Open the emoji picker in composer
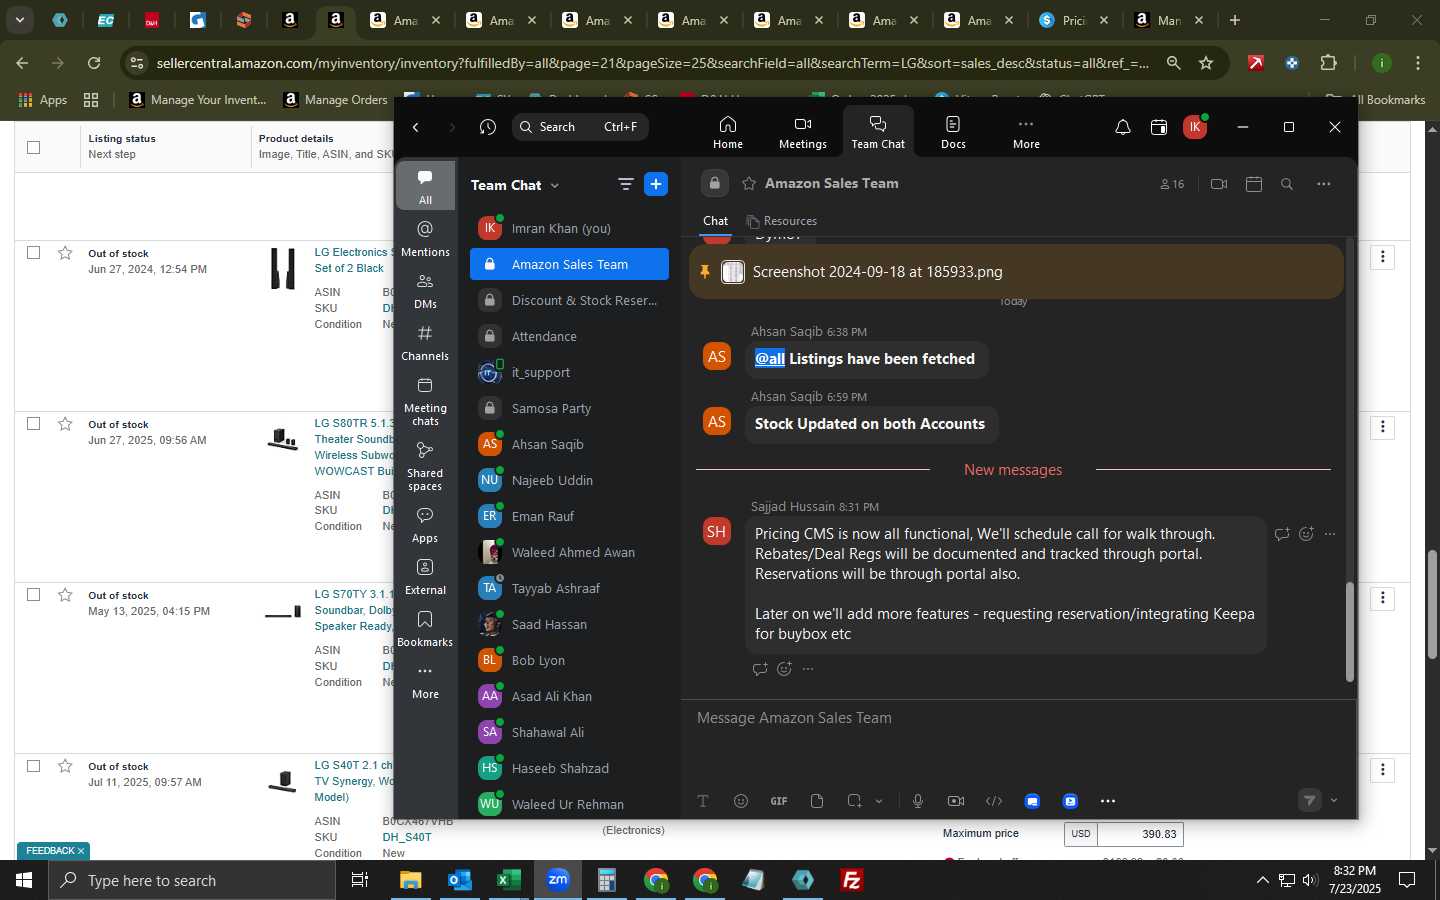This screenshot has height=900, width=1440. point(740,801)
